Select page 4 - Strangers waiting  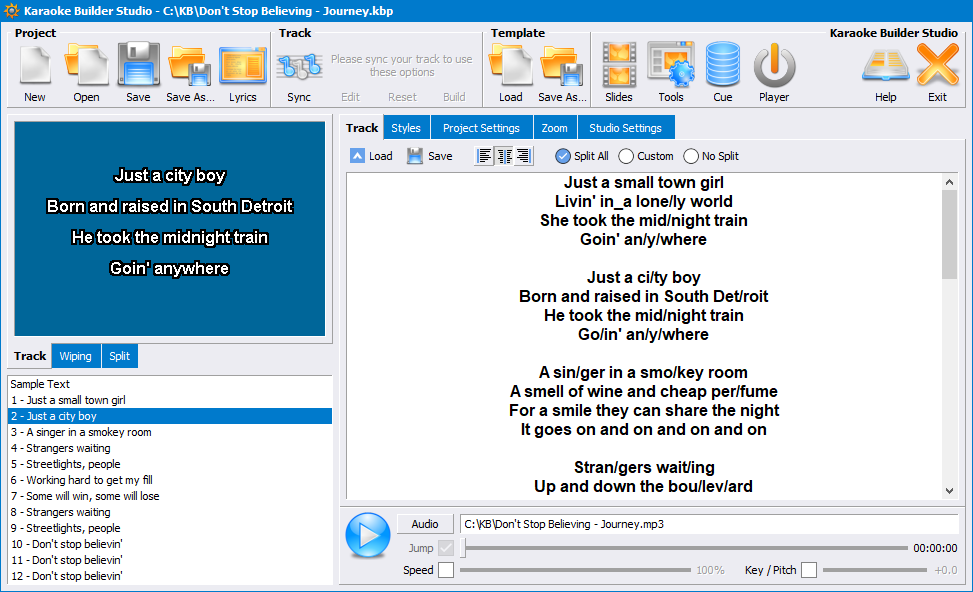coord(169,448)
